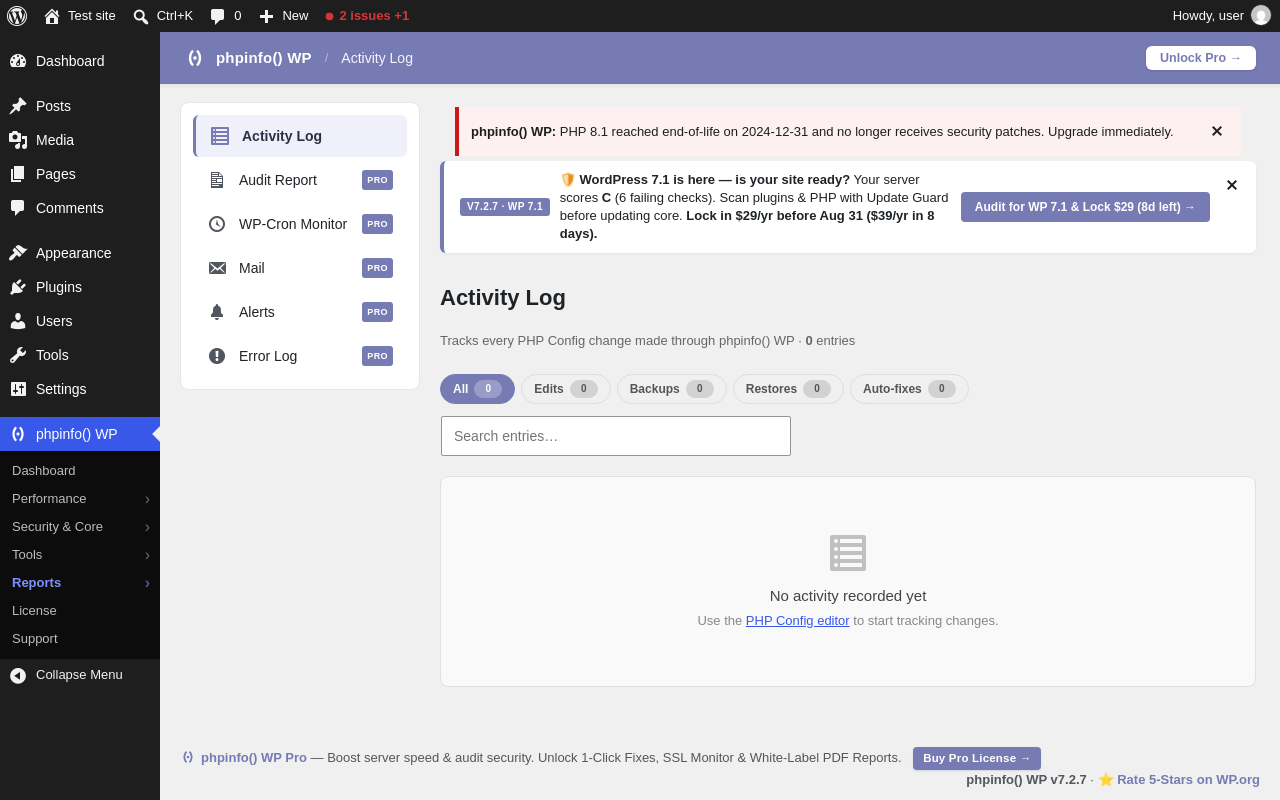The width and height of the screenshot is (1280, 800).
Task: Dismiss the WordPress 7.1 promo banner
Action: pyautogui.click(x=1232, y=185)
